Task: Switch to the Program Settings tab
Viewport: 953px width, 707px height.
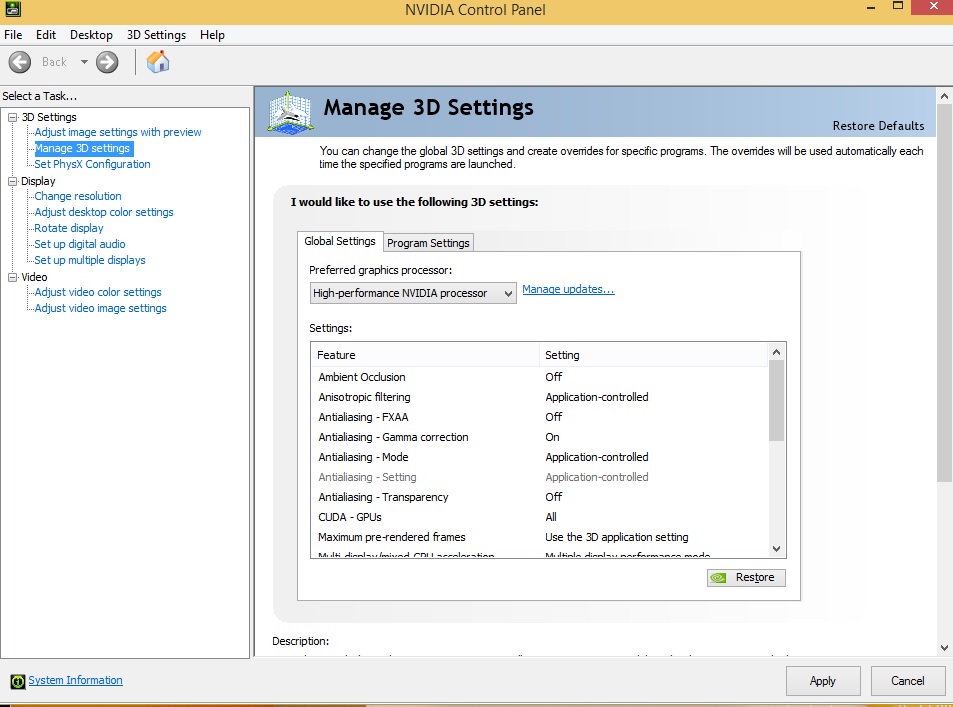Action: pos(428,243)
